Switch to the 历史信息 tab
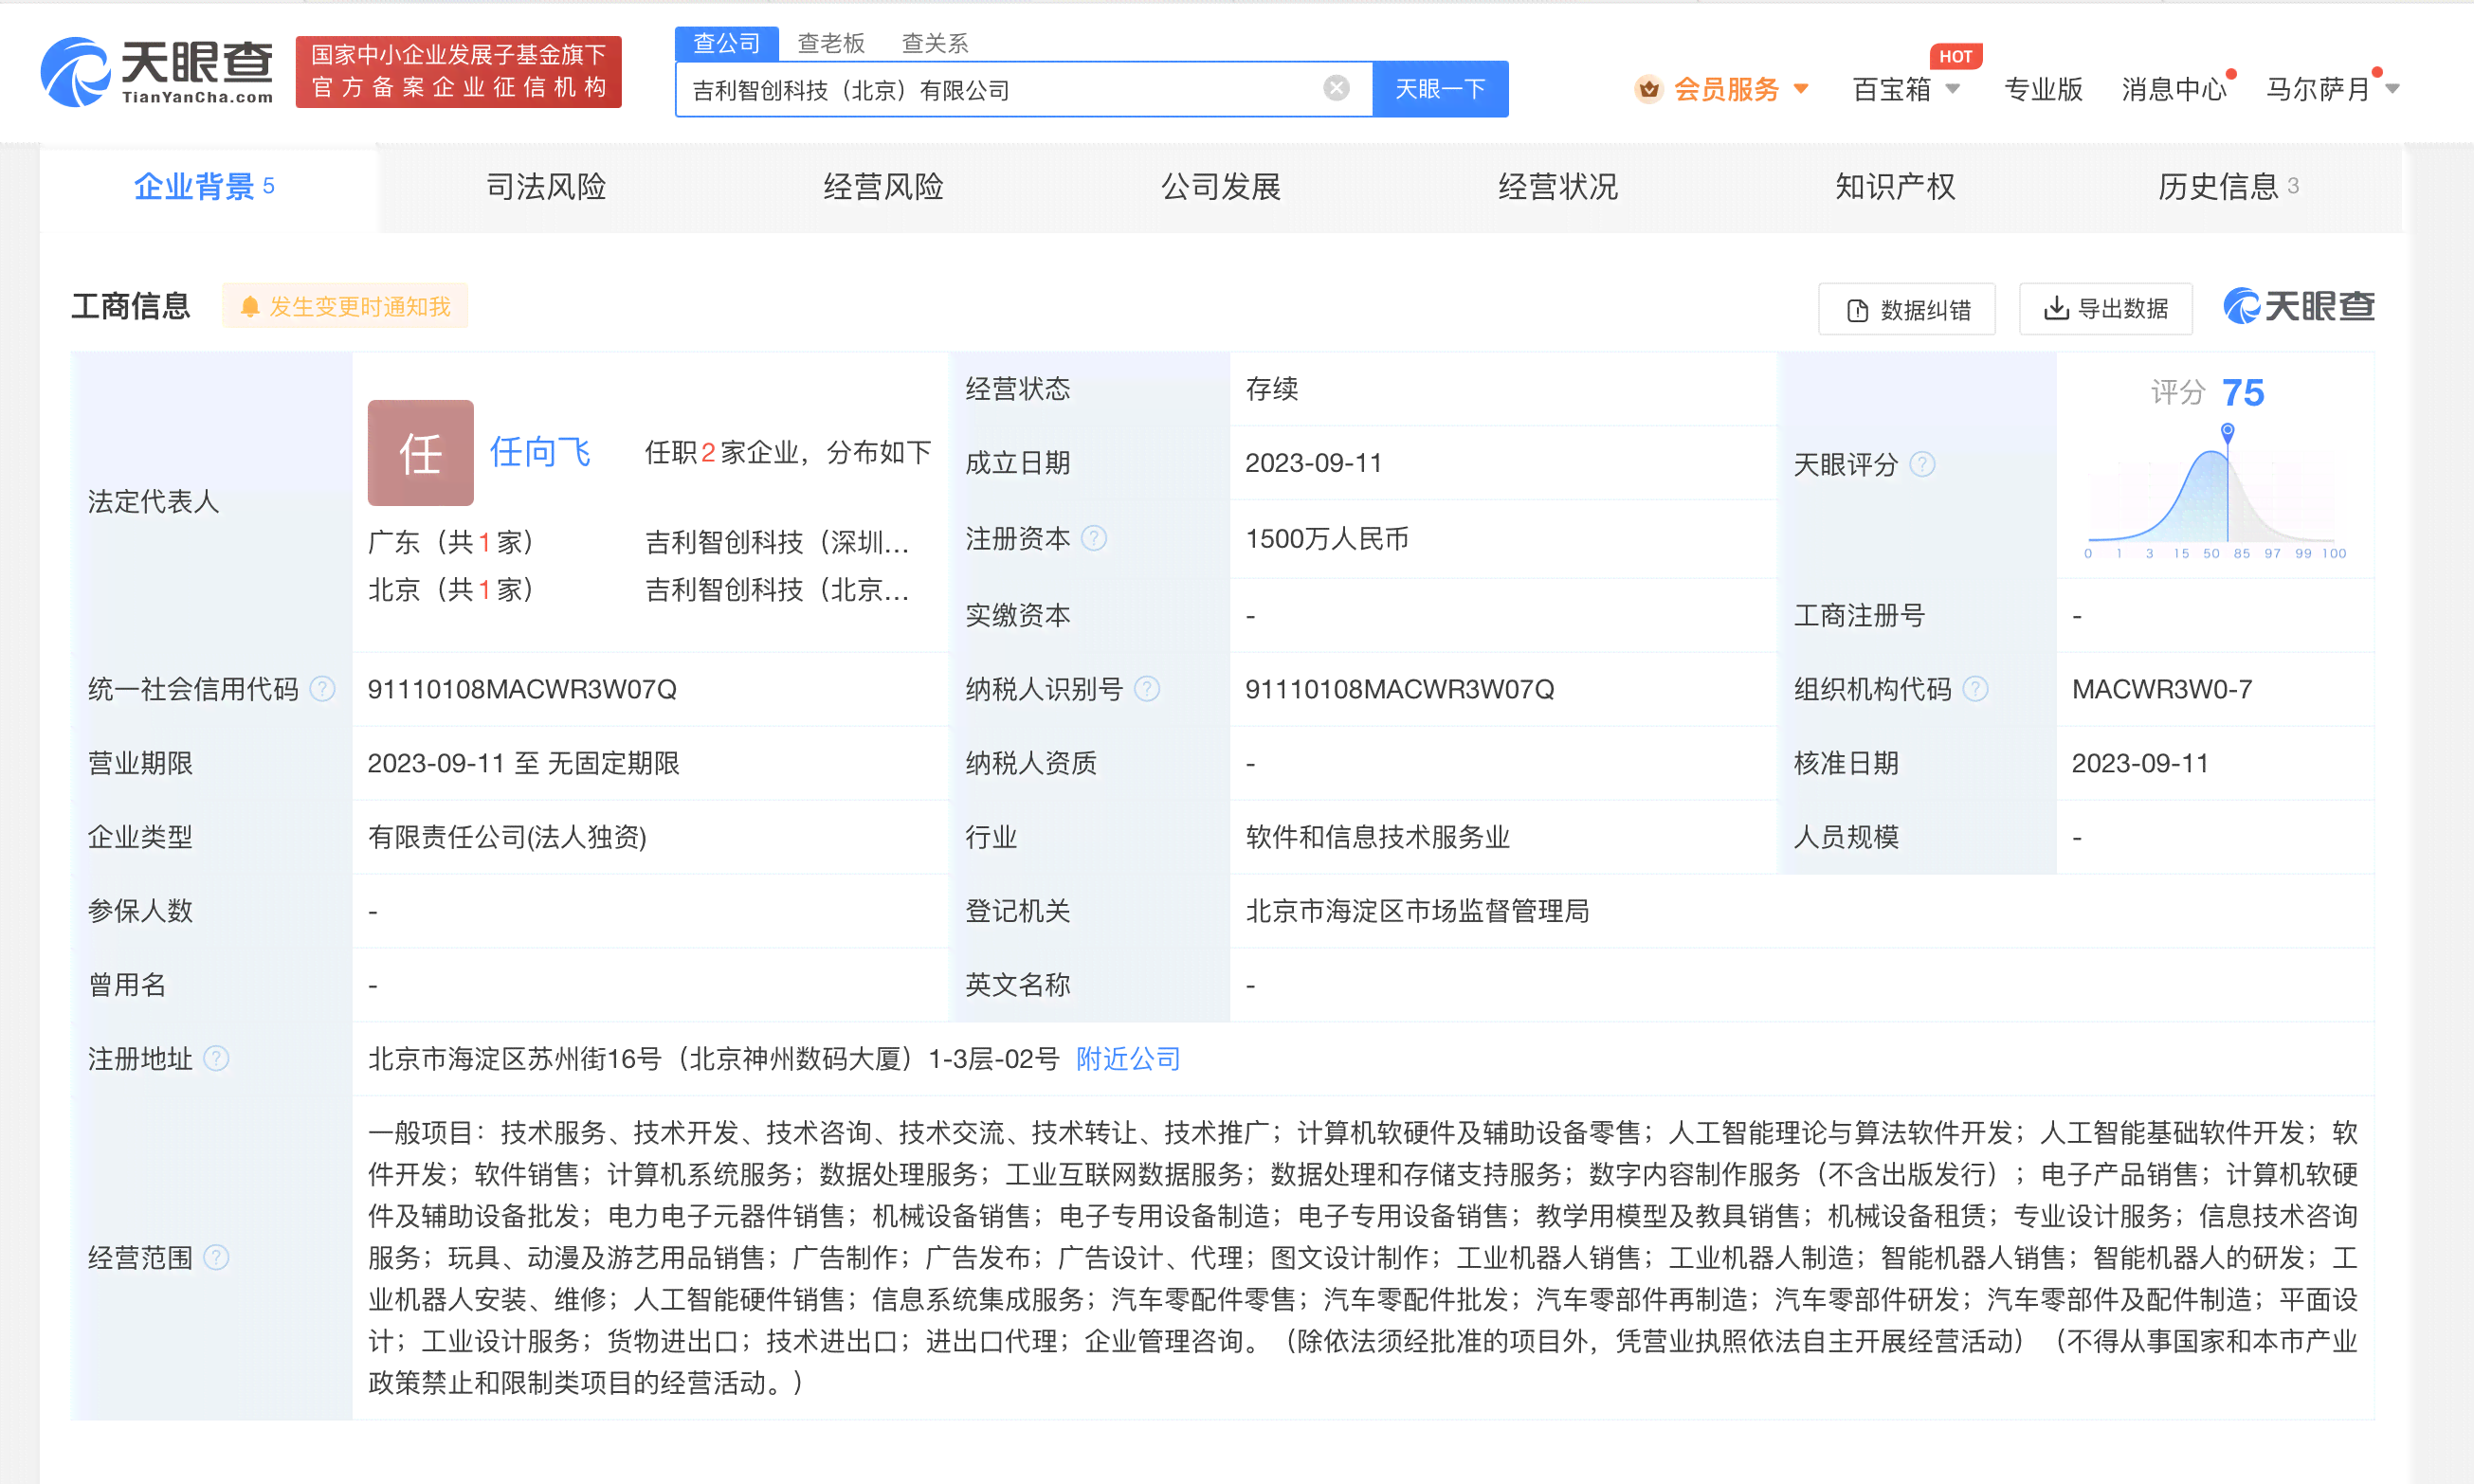Screen dimensions: 2474x1484 coord(2230,187)
